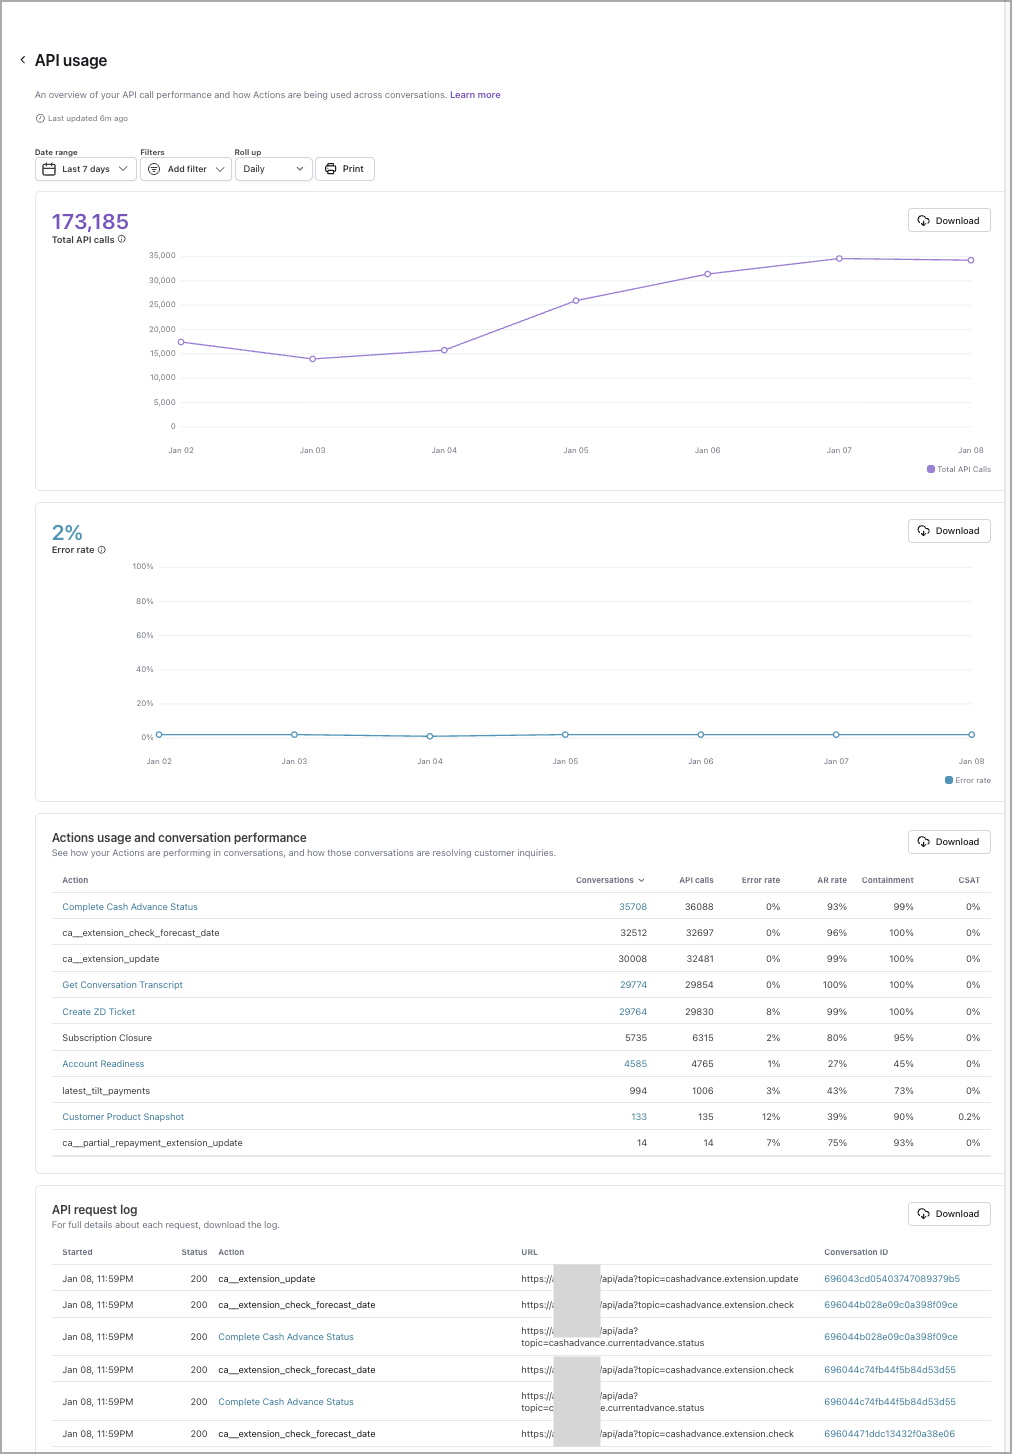The height and width of the screenshot is (1454, 1012).
Task: Download the API request log
Action: coord(948,1214)
